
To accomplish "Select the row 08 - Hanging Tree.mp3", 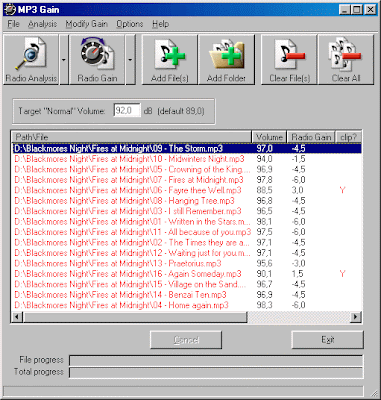I will coord(187,201).
